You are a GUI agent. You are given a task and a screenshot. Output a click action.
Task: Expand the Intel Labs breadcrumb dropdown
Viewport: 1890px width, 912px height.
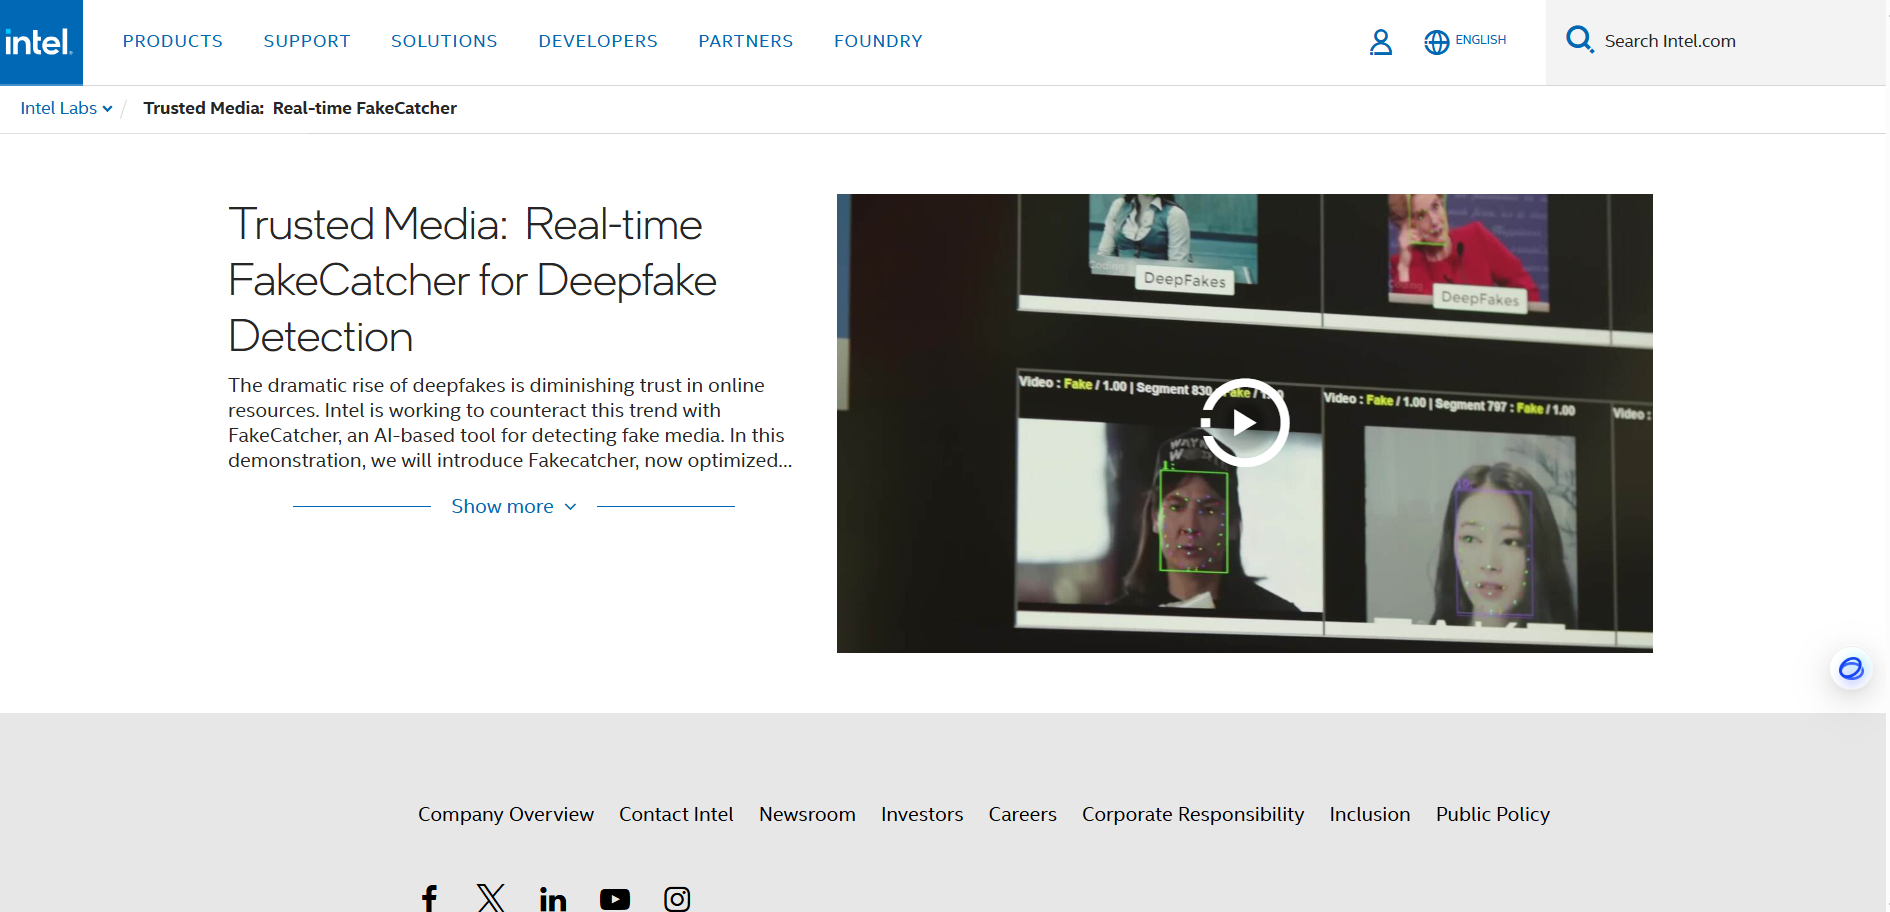66,108
